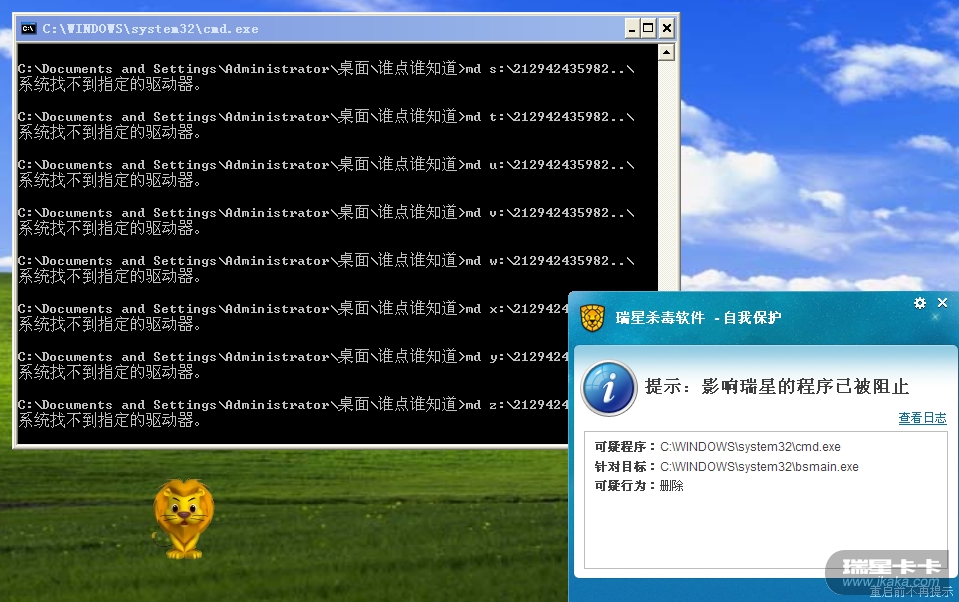The height and width of the screenshot is (602, 959).
Task: Click the 可疑行为 value 删除
Action: (672, 486)
